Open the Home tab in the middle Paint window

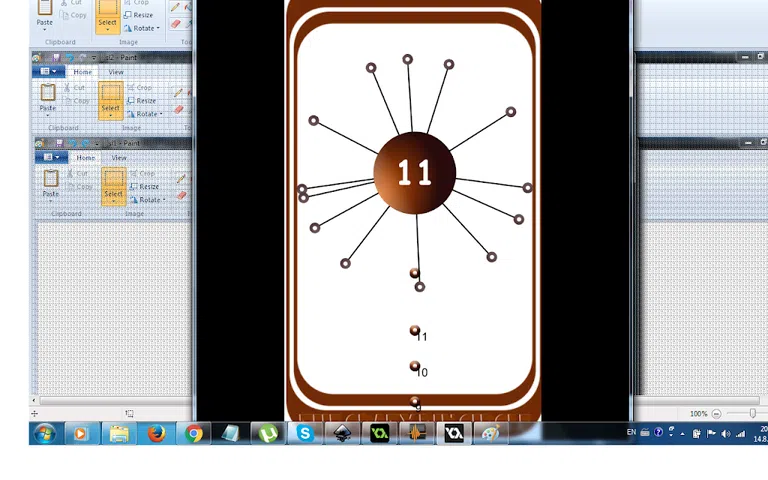coord(82,72)
